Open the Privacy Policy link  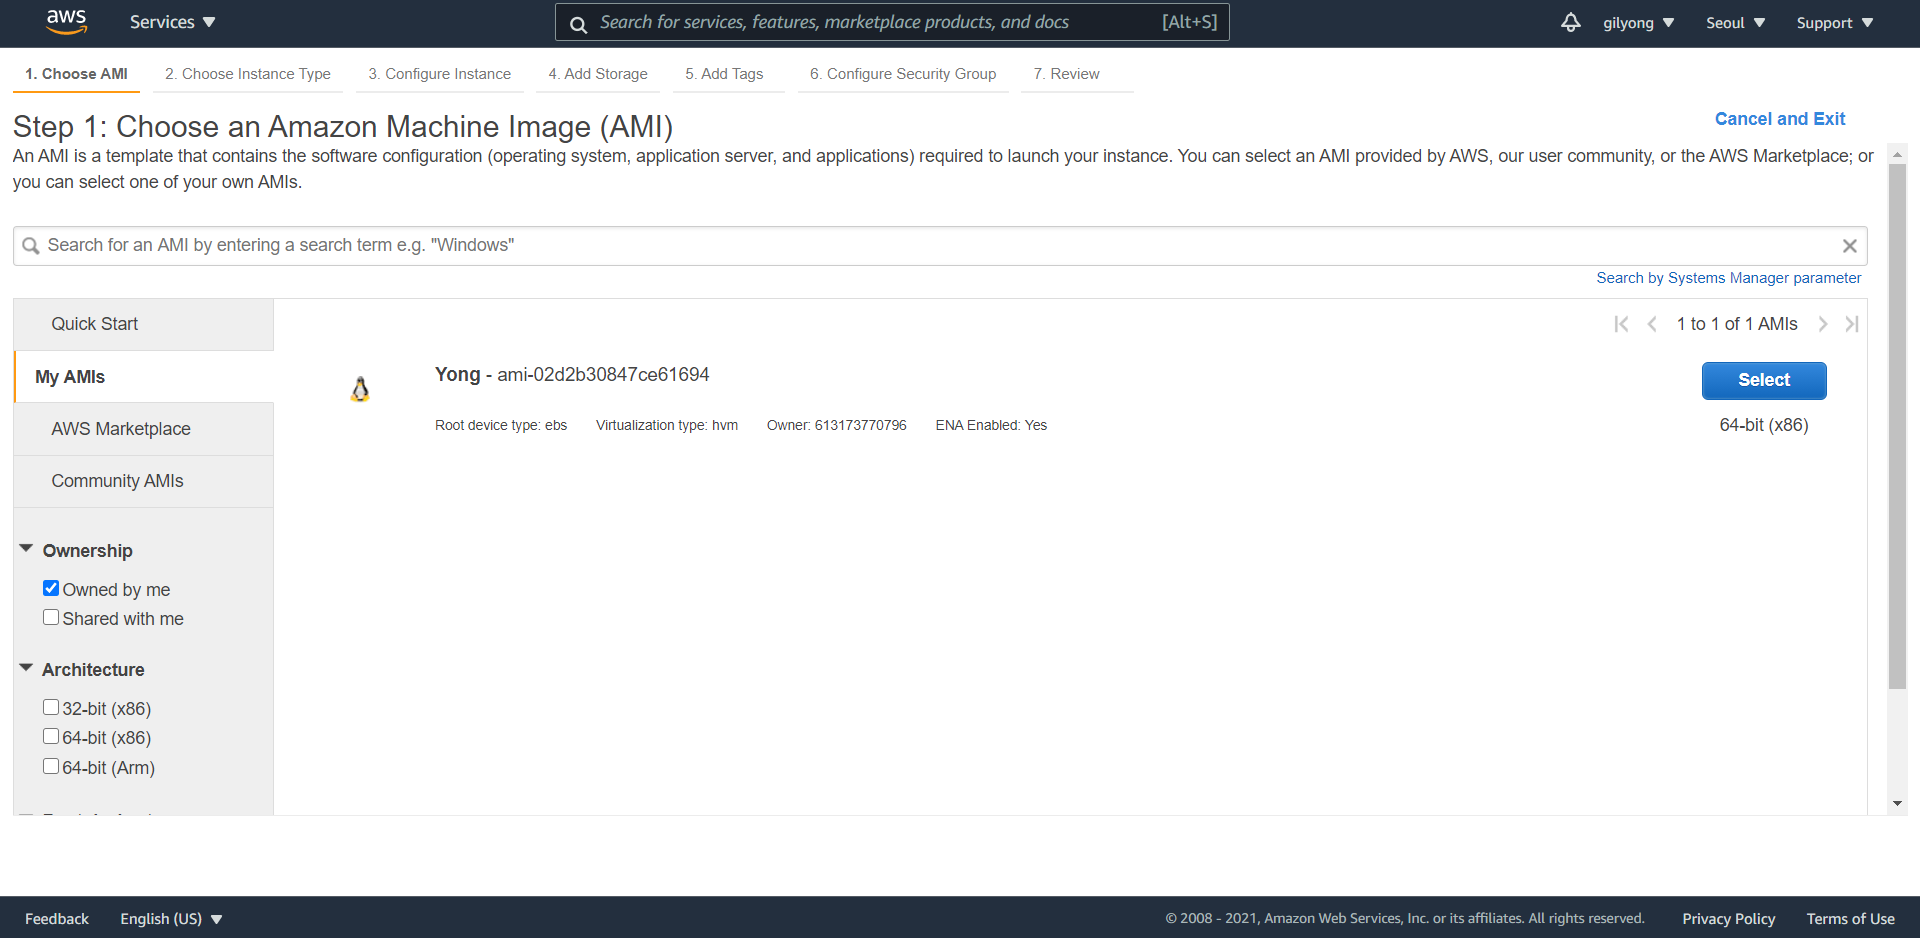(1729, 919)
